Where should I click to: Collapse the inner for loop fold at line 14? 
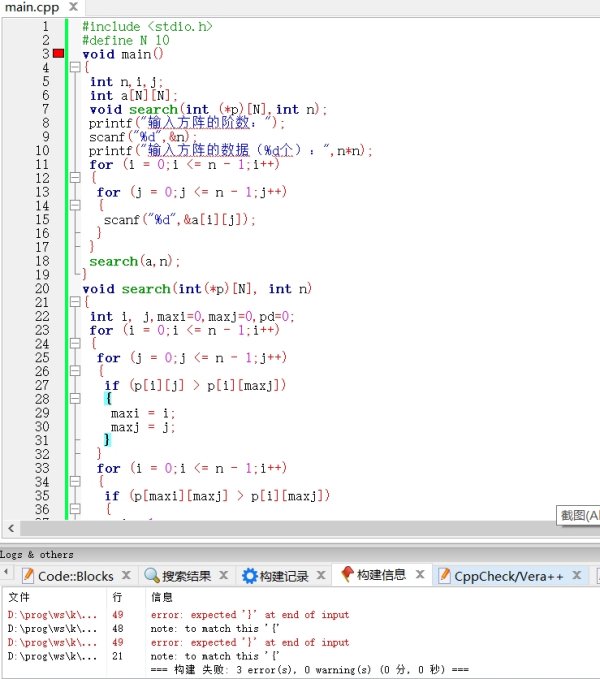[74, 206]
